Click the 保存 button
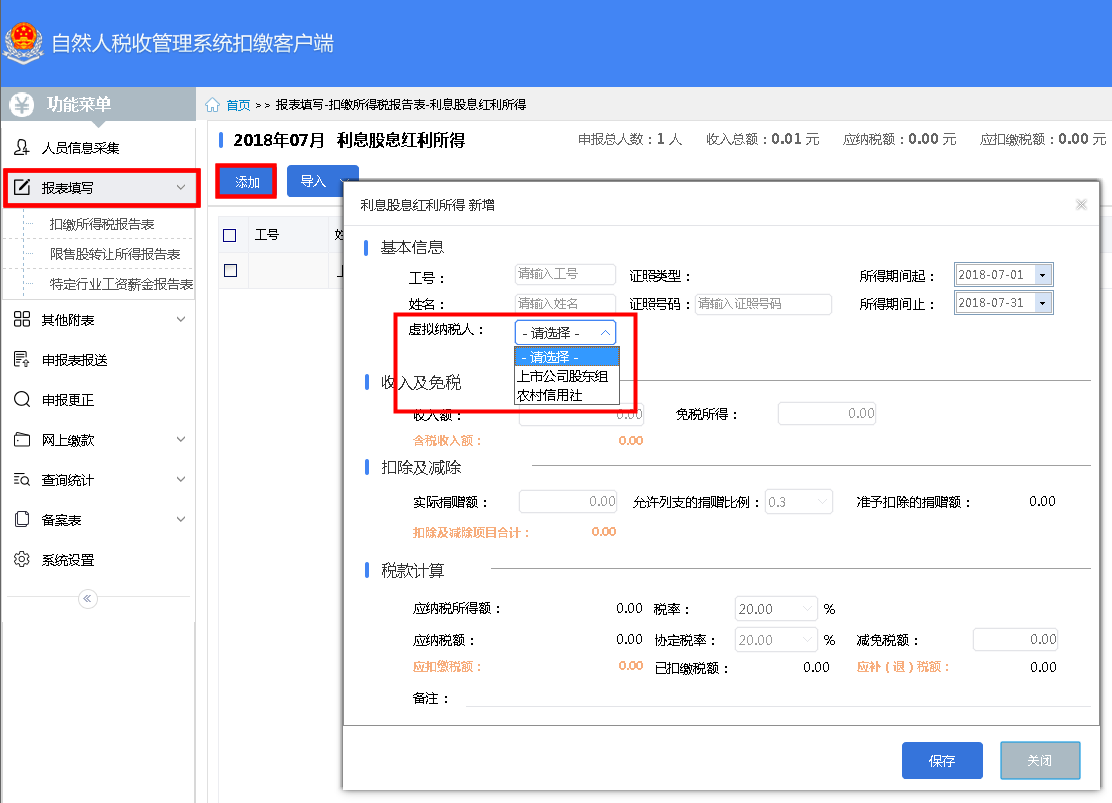The width and height of the screenshot is (1112, 803). [942, 761]
